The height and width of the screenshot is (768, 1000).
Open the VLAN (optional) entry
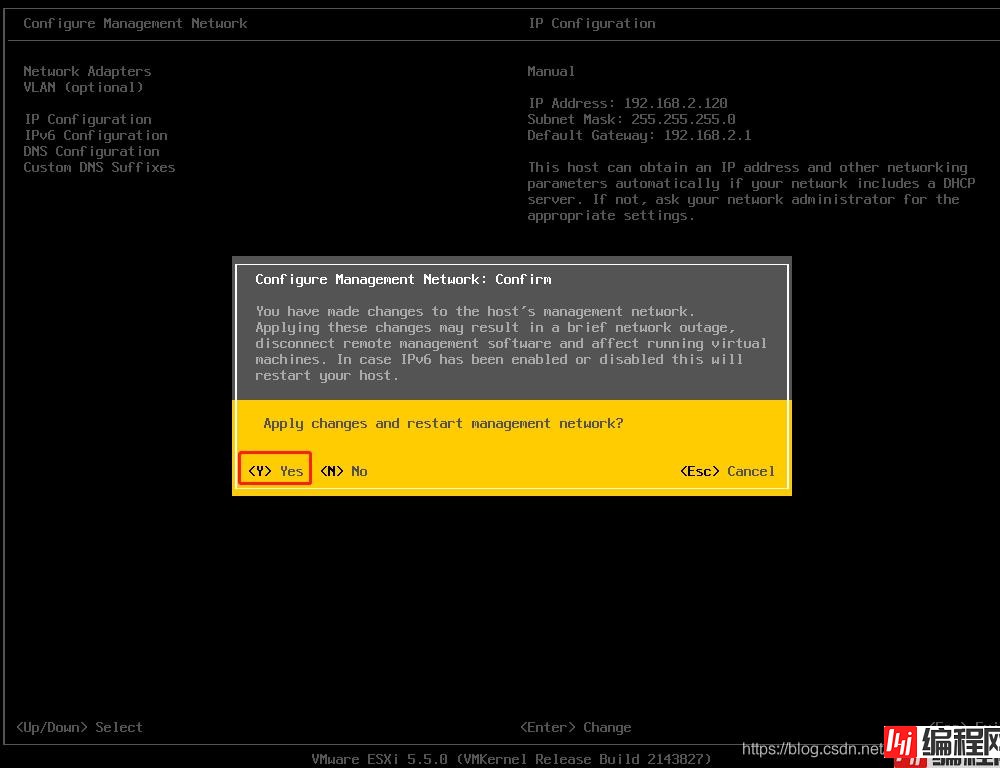pos(83,87)
